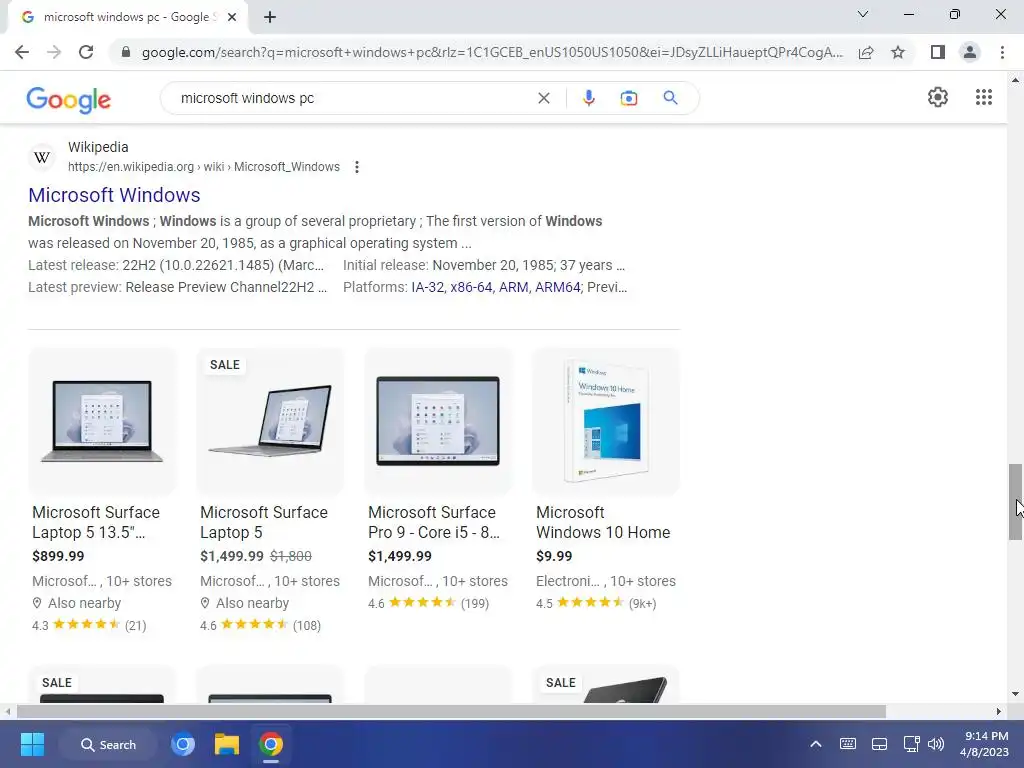Image resolution: width=1024 pixels, height=768 pixels.
Task: Reload the current page
Action: pyautogui.click(x=86, y=52)
